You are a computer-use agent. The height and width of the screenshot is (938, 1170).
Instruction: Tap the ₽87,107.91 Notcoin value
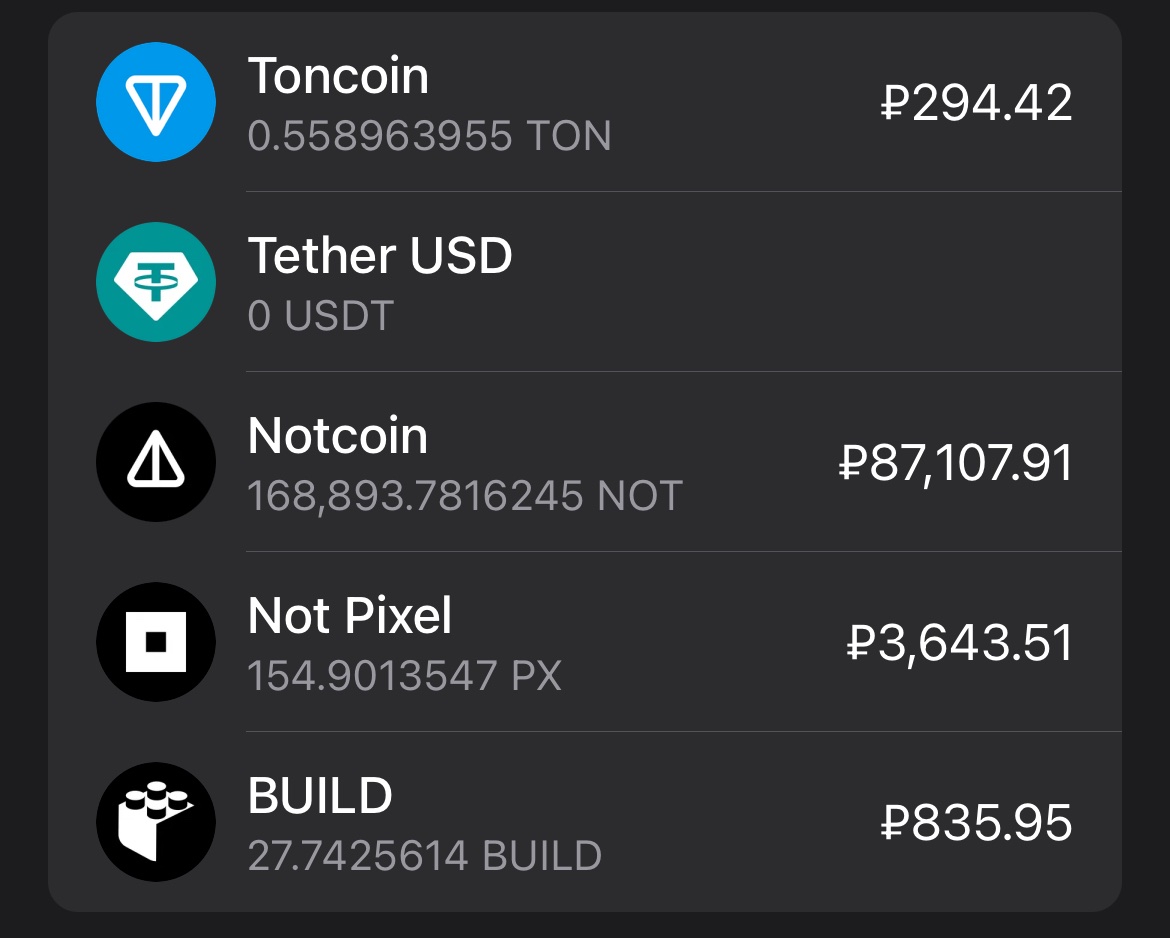pyautogui.click(x=955, y=463)
